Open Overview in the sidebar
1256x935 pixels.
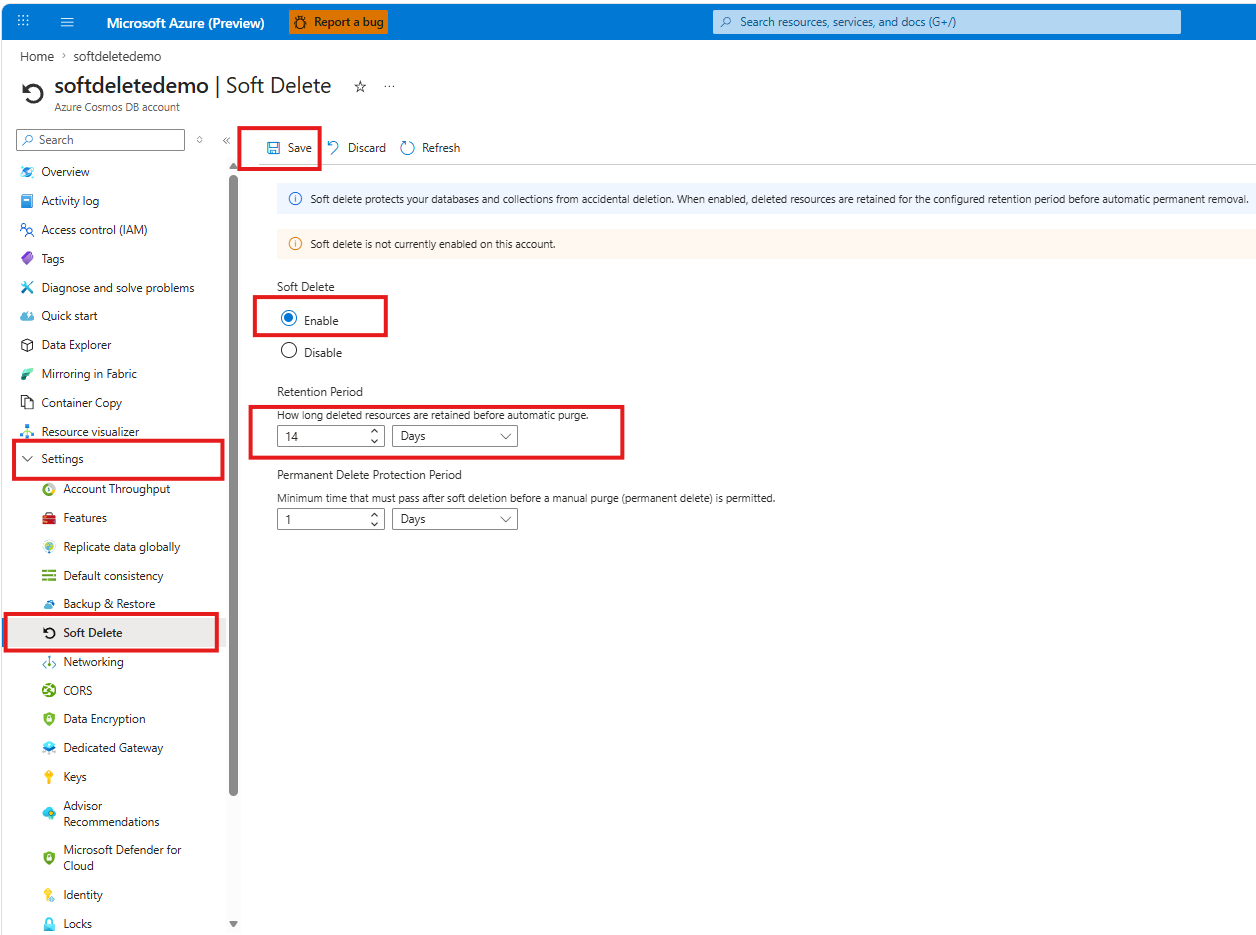click(65, 172)
